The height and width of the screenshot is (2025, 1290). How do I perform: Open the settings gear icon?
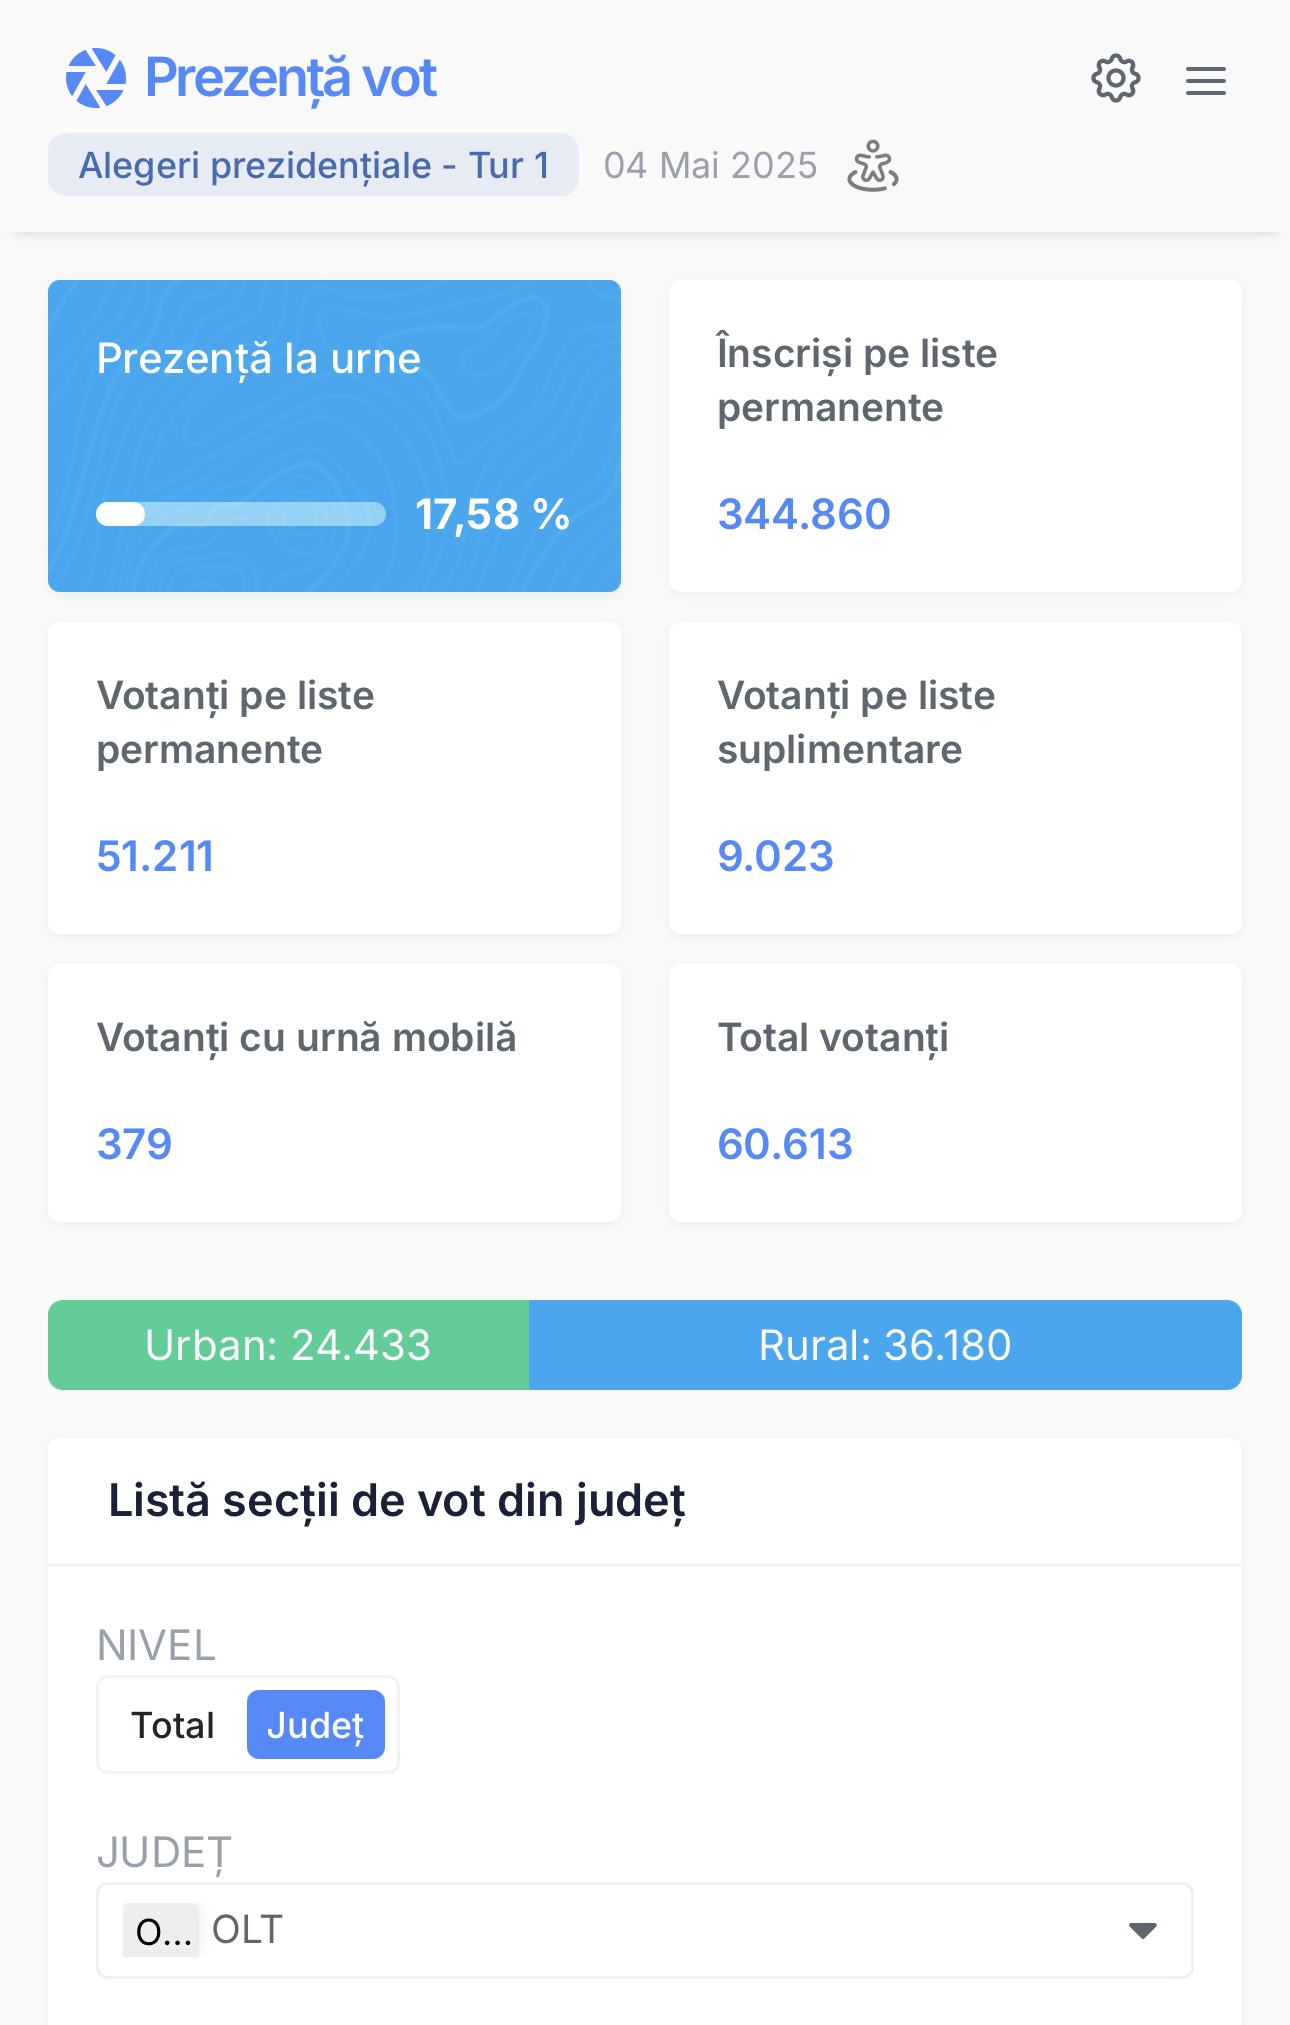pos(1115,78)
